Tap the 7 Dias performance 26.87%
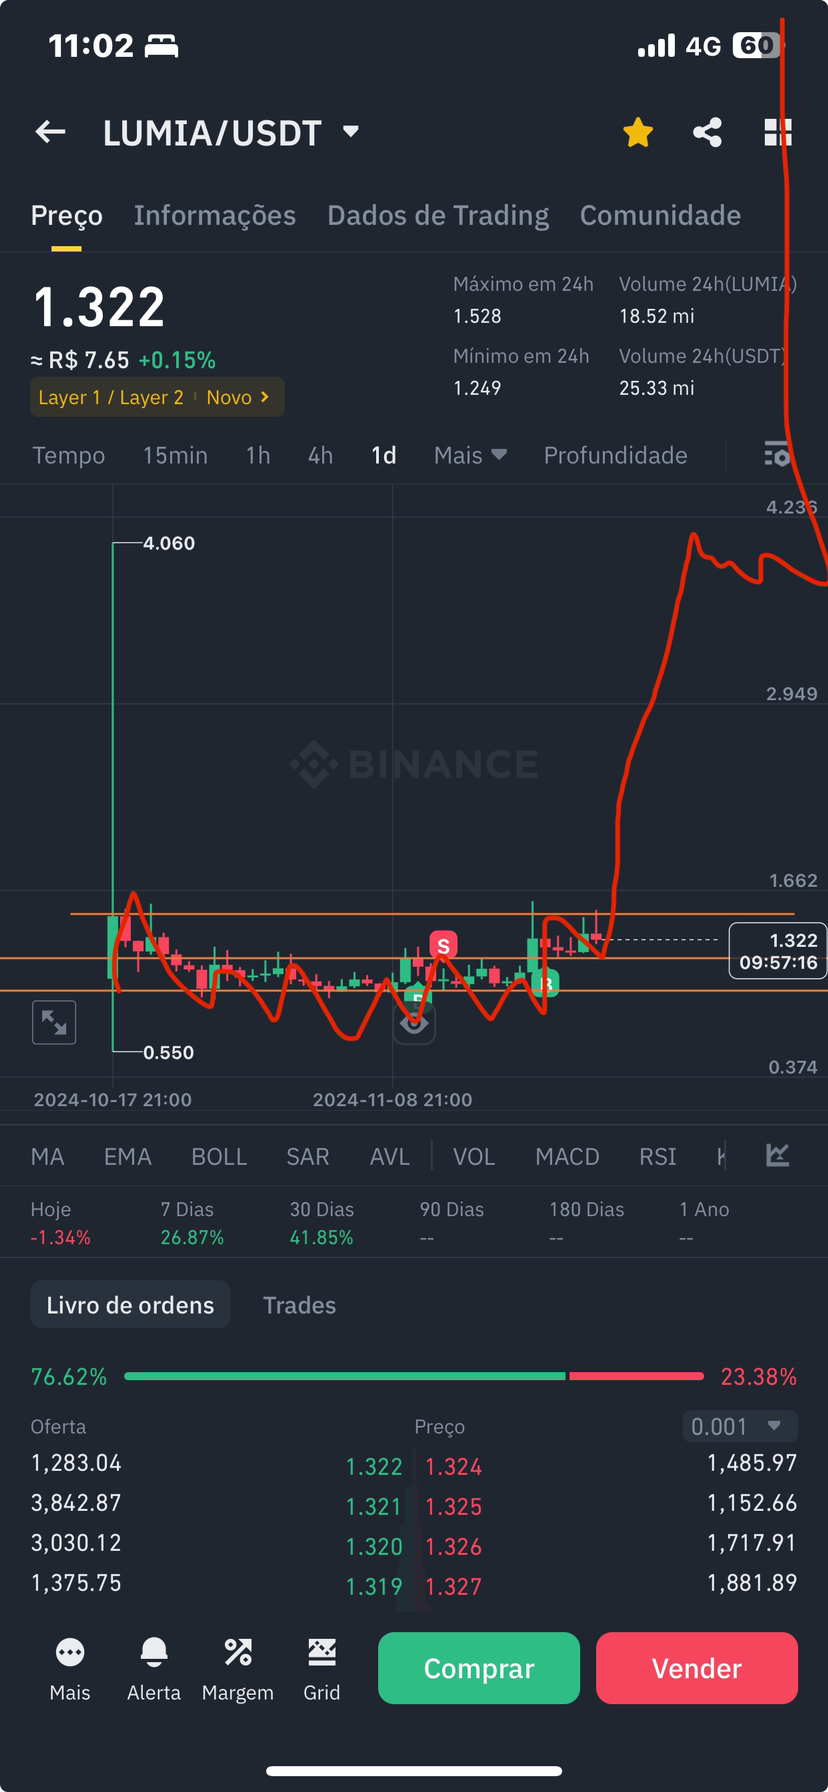828x1792 pixels. click(x=192, y=1238)
